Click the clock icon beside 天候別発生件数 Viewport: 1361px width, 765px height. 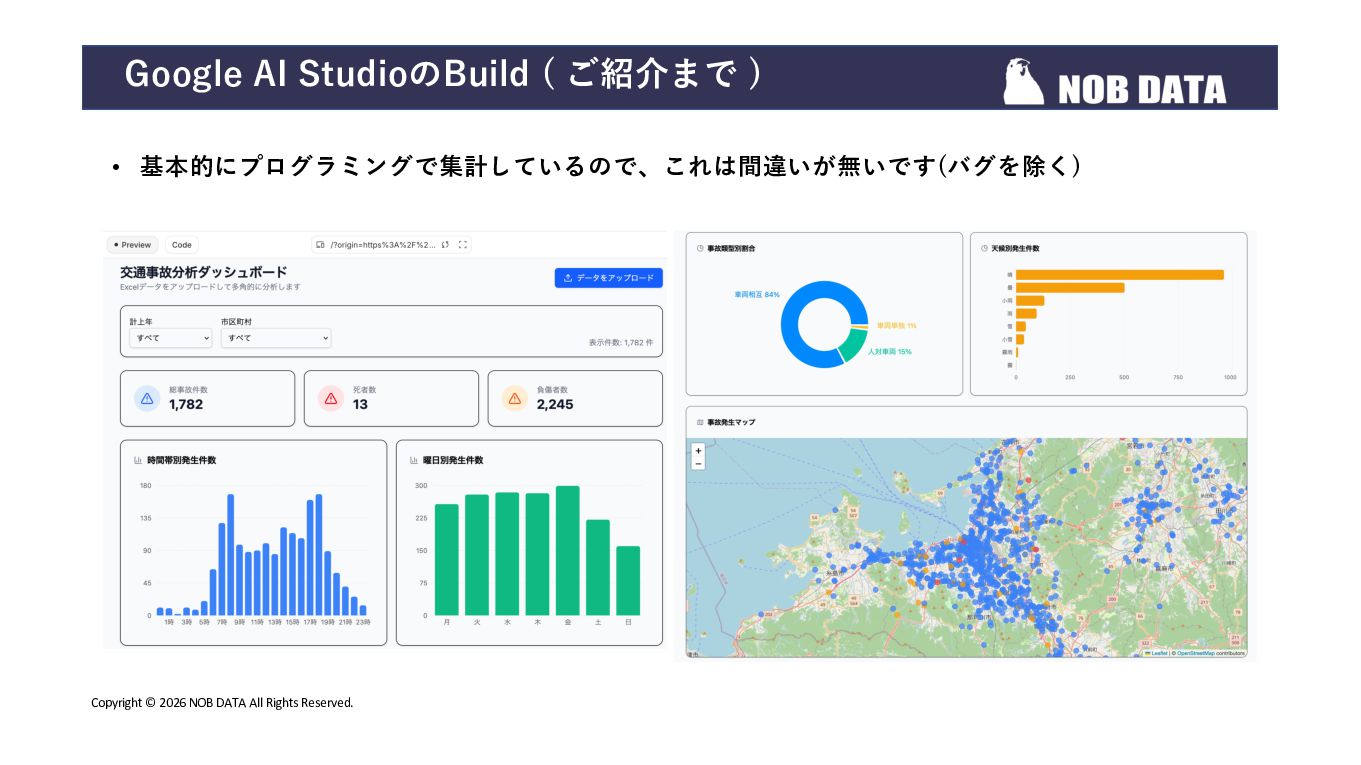click(x=985, y=248)
